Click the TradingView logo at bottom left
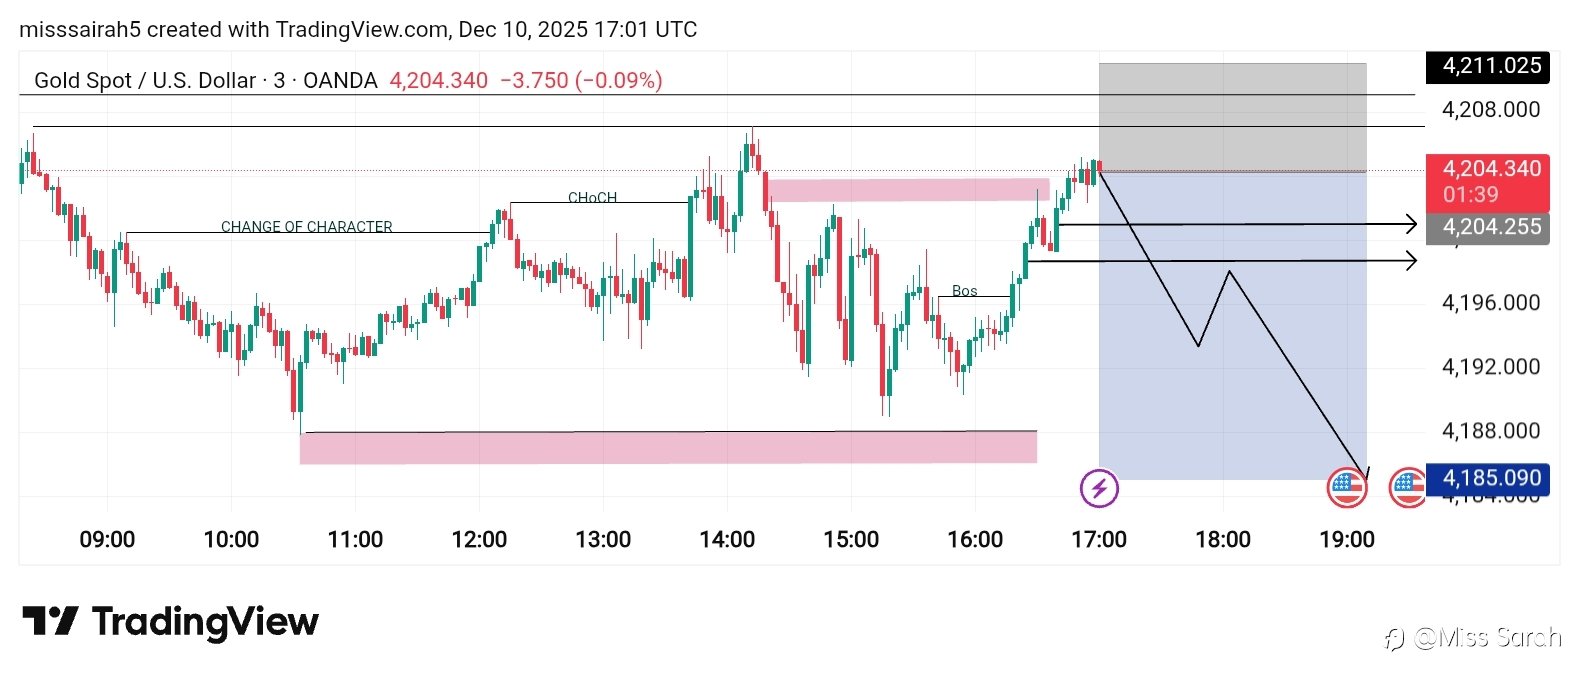Viewport: 1579px width, 678px height. (x=170, y=622)
